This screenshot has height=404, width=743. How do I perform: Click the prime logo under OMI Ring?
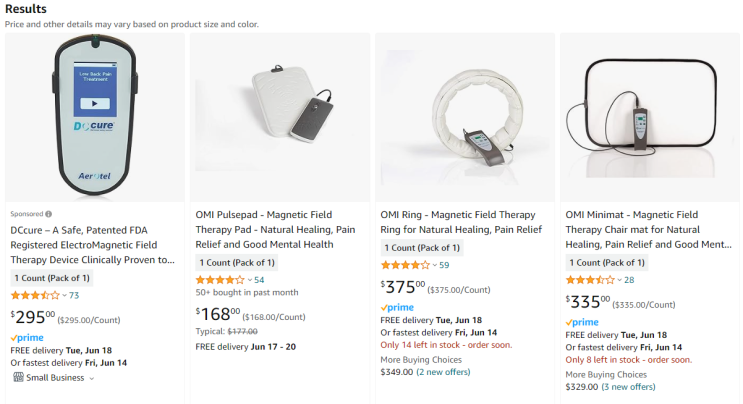point(397,308)
